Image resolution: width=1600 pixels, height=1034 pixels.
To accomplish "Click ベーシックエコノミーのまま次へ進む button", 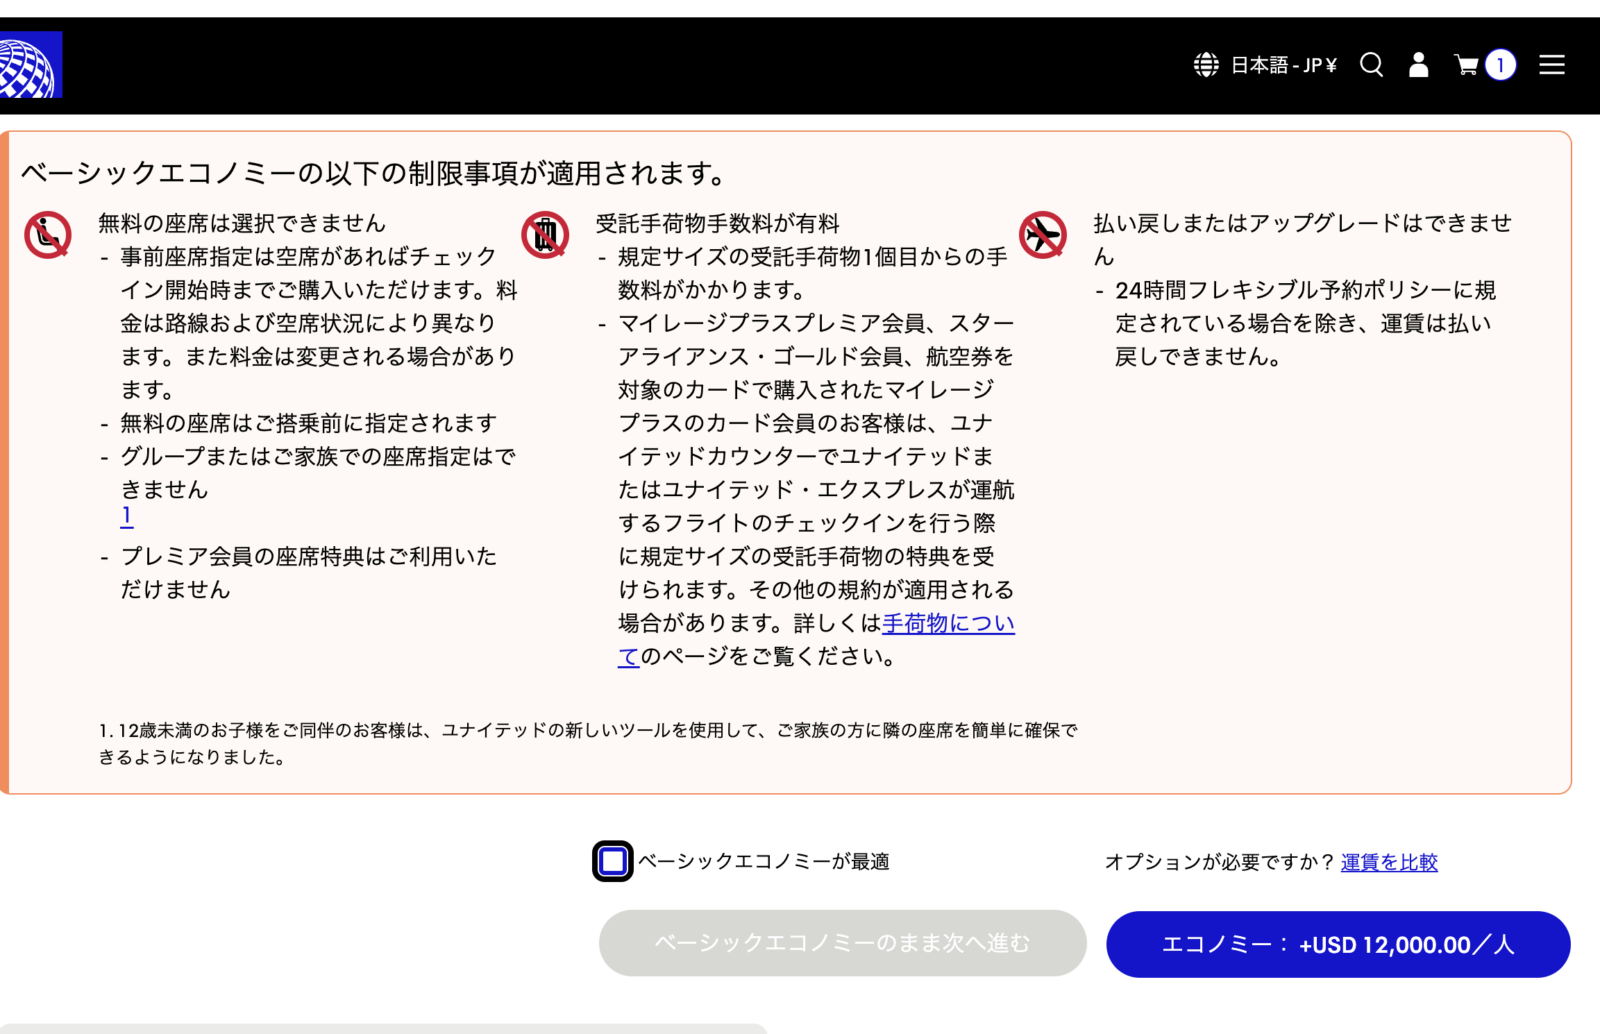I will pyautogui.click(x=843, y=943).
